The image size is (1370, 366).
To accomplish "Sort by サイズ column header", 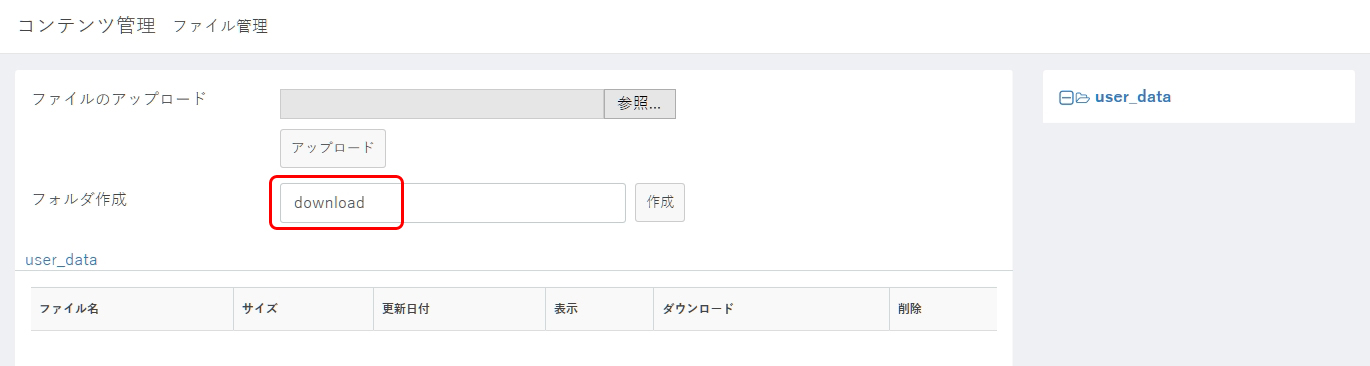I will 304,309.
